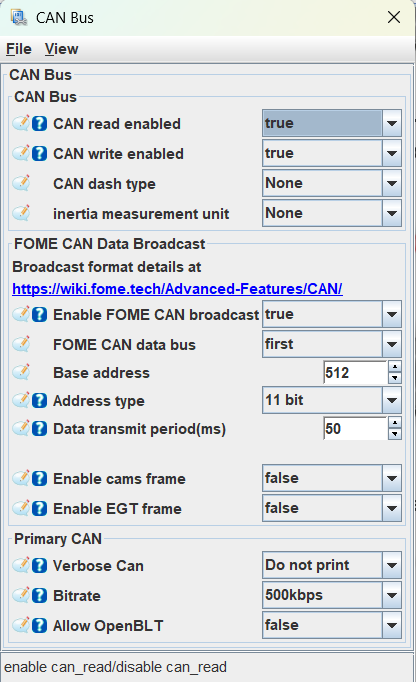Click the note pencil icon for CAN dash type
Screen dimensions: 416x682
pos(21,184)
